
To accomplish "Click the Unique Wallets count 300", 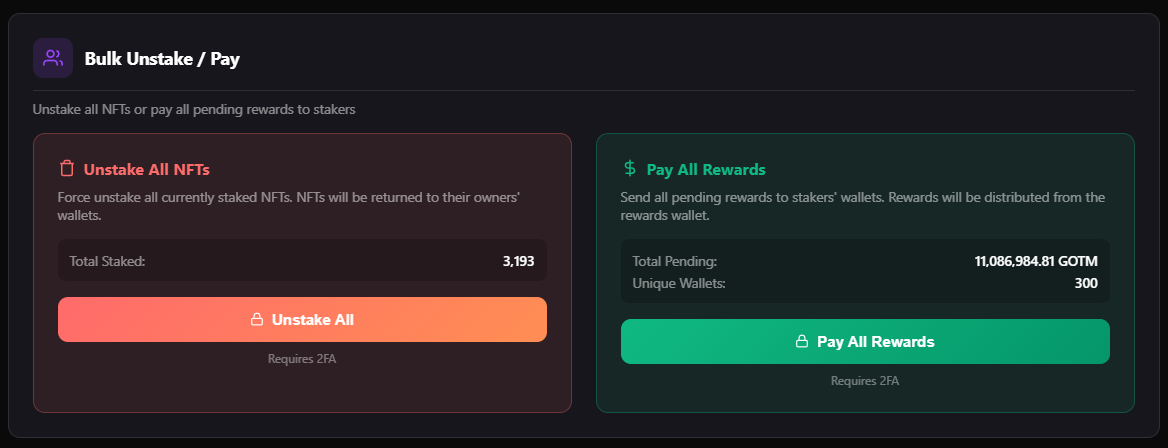I will pyautogui.click(x=1085, y=283).
